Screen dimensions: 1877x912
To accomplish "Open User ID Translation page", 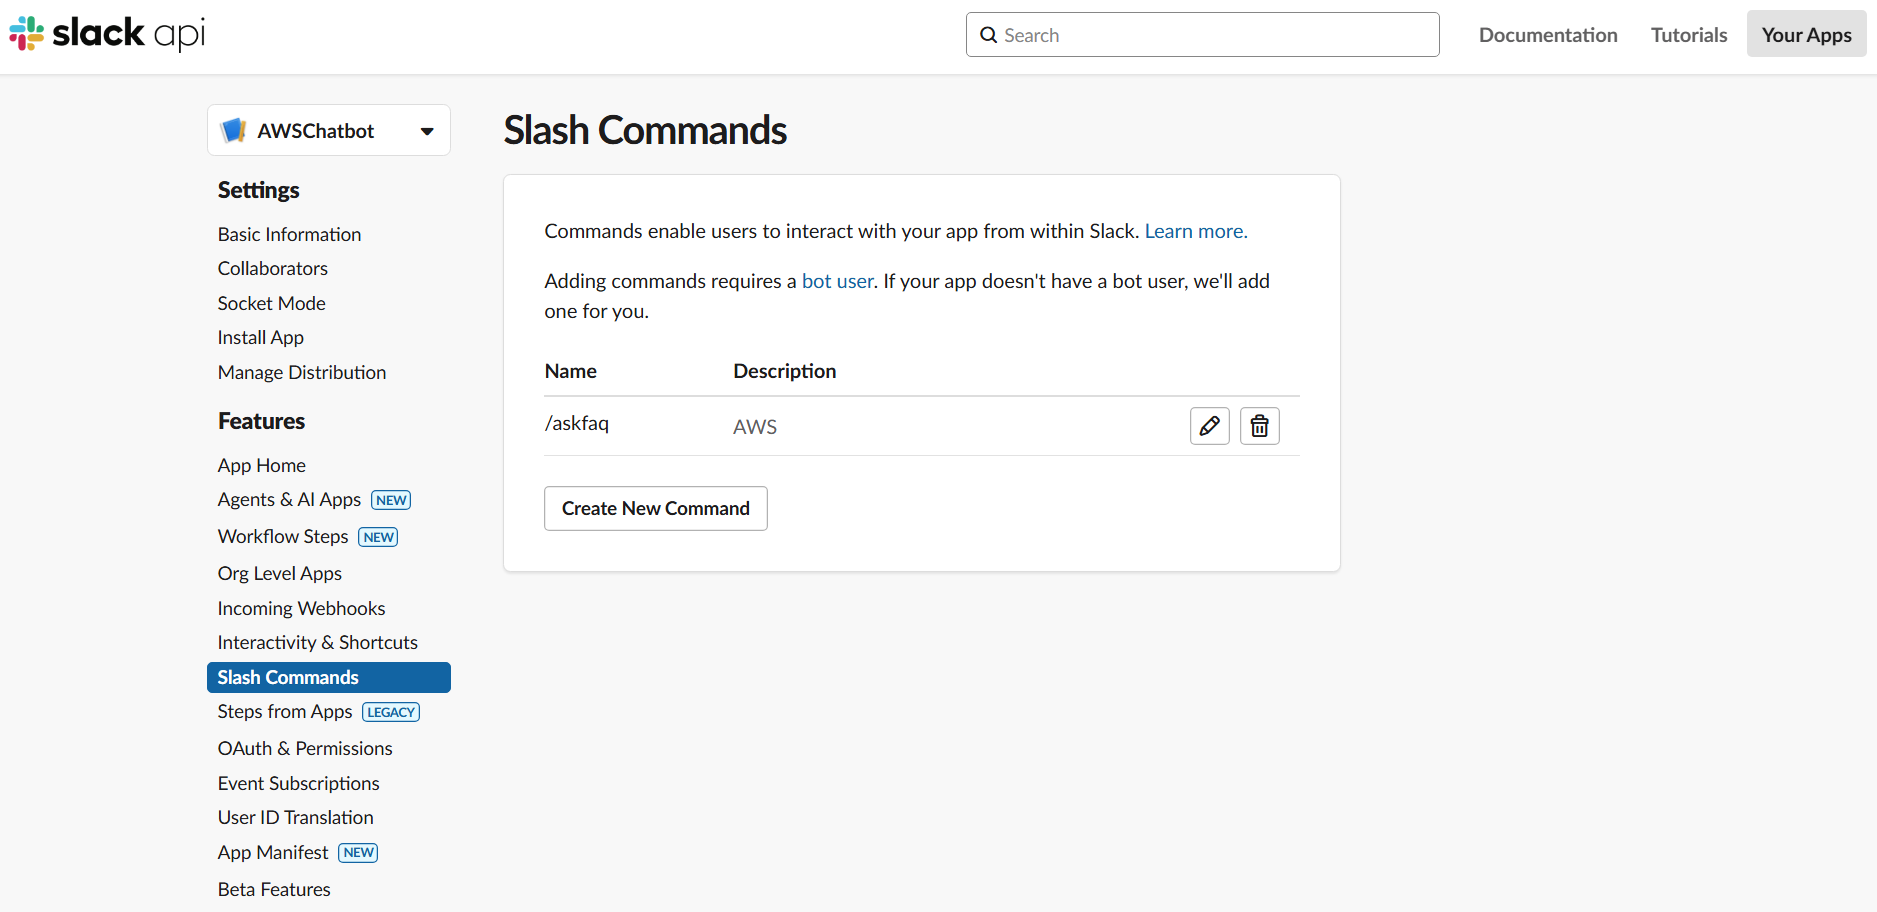I will pos(296,817).
